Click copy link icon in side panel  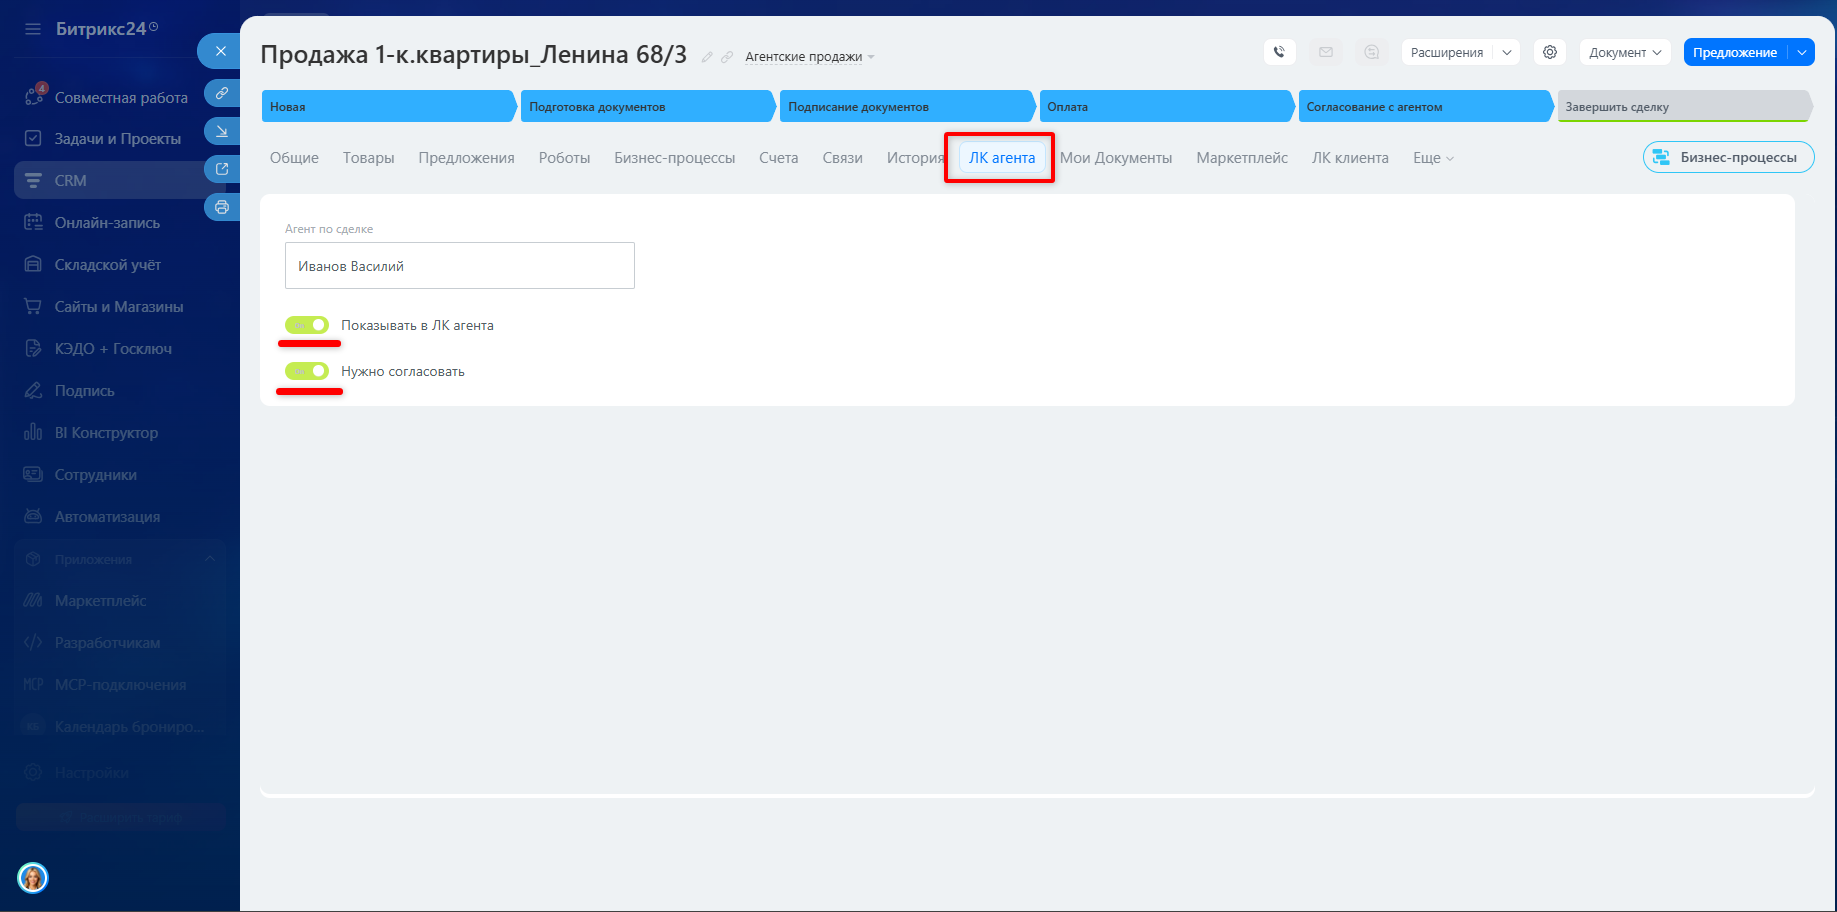(x=222, y=93)
